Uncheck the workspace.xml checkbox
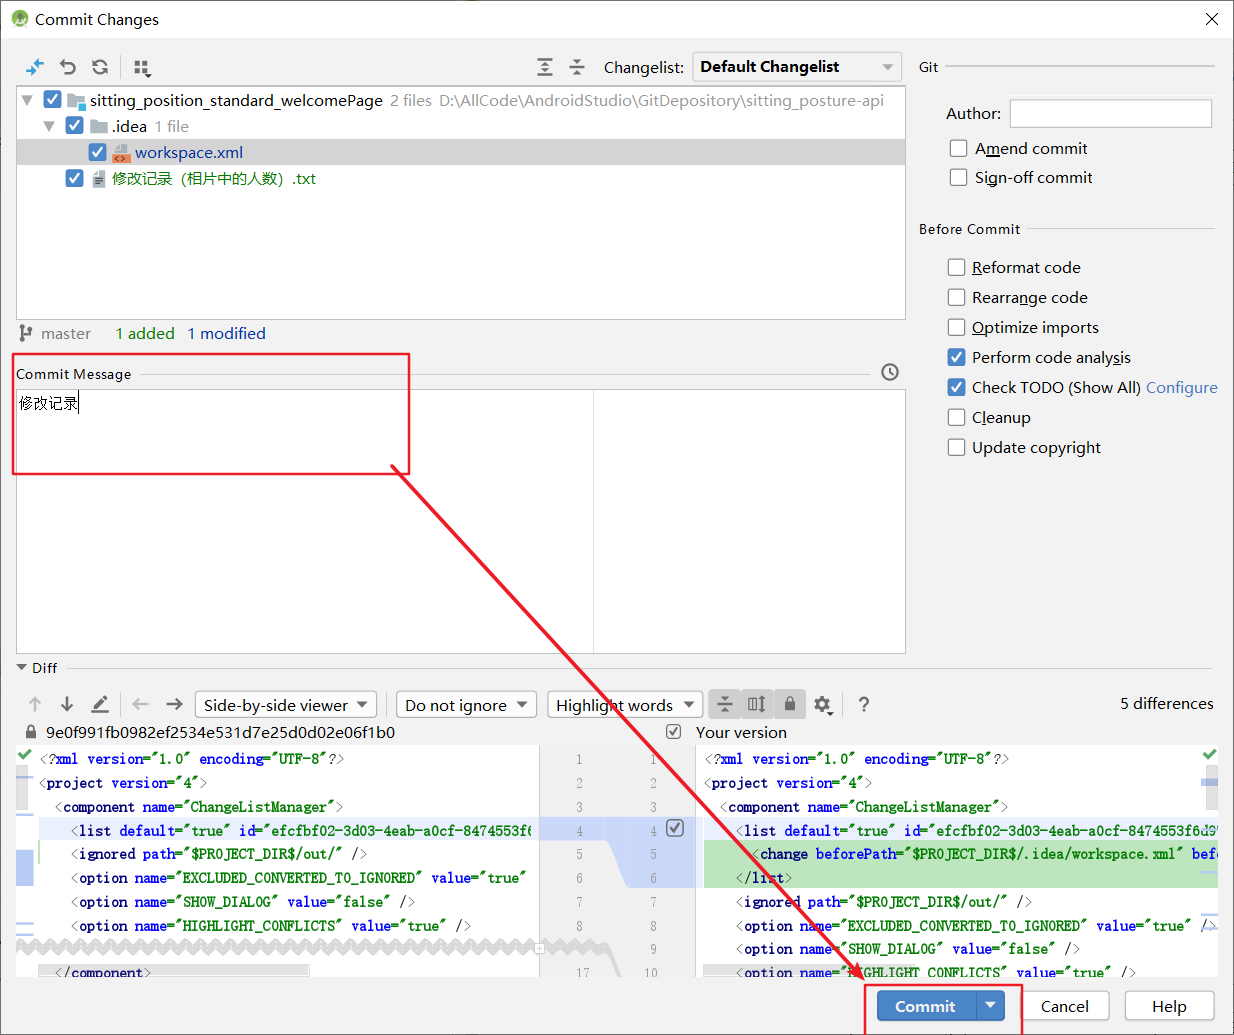The width and height of the screenshot is (1234, 1035). (x=97, y=152)
